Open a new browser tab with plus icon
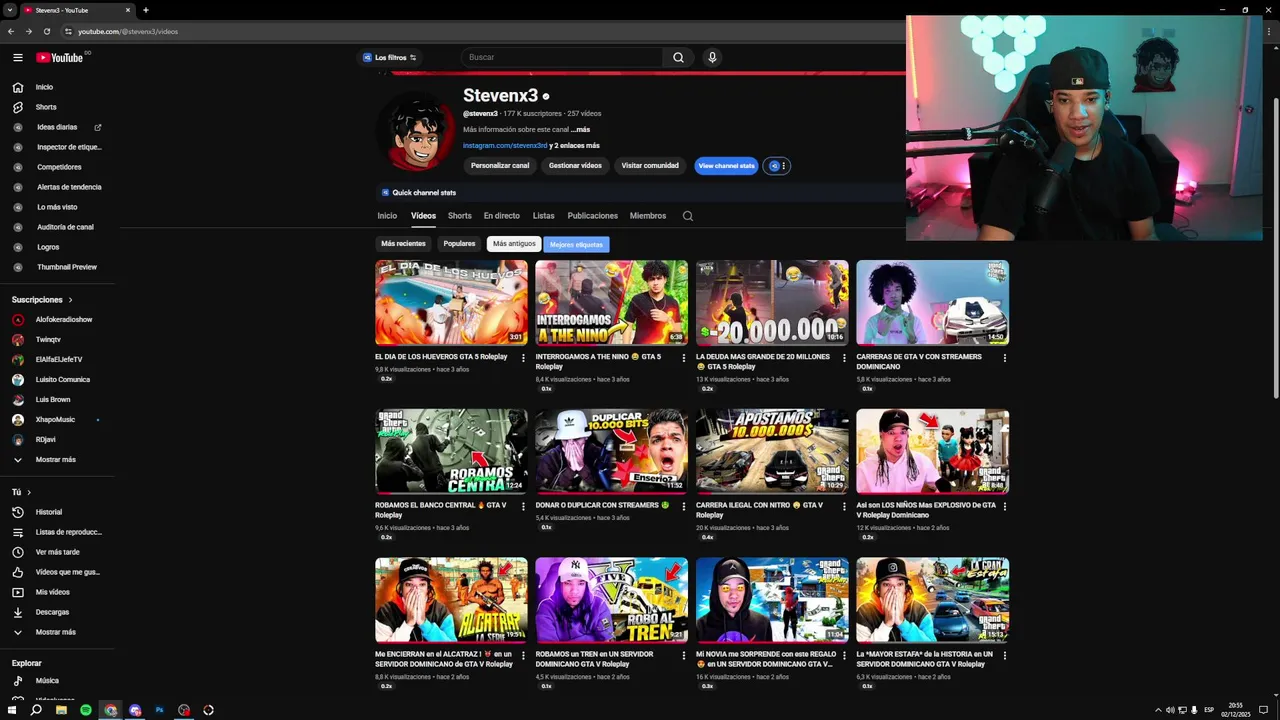The image size is (1280, 720). point(146,10)
